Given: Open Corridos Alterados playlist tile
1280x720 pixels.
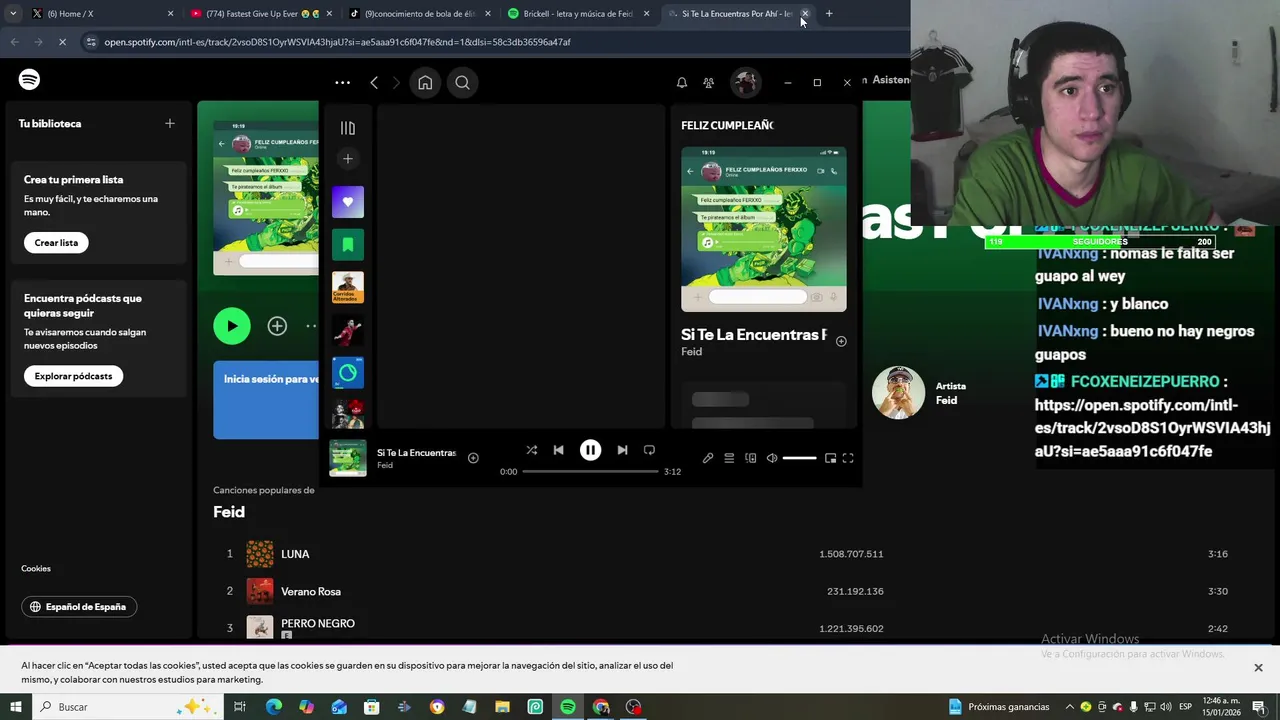Looking at the screenshot, I should coord(348,287).
